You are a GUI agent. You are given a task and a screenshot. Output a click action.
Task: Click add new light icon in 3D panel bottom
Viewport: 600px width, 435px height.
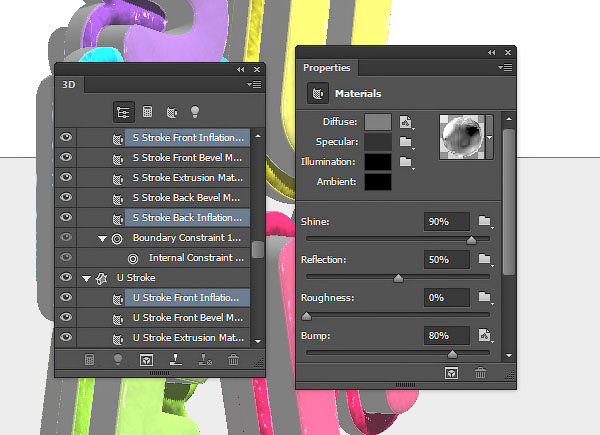point(118,359)
